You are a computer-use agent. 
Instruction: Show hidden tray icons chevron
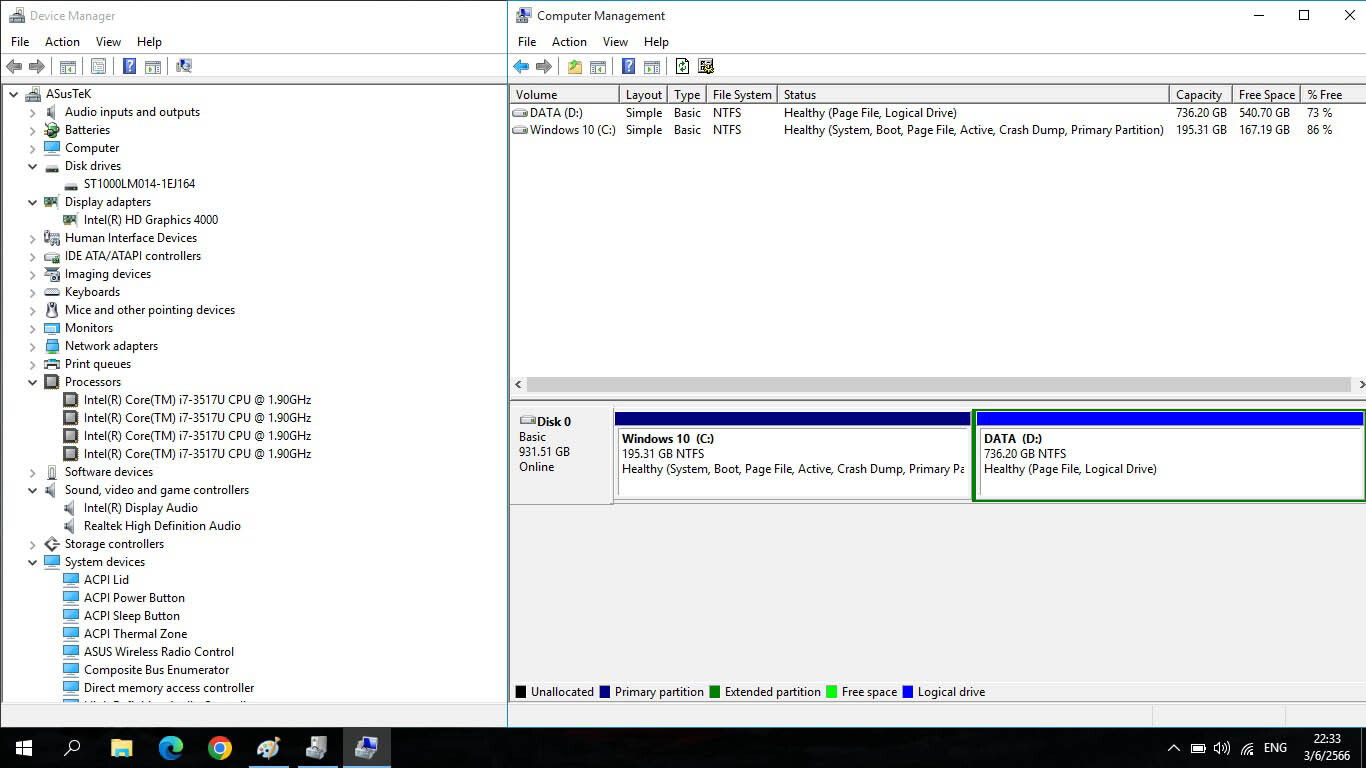1173,748
